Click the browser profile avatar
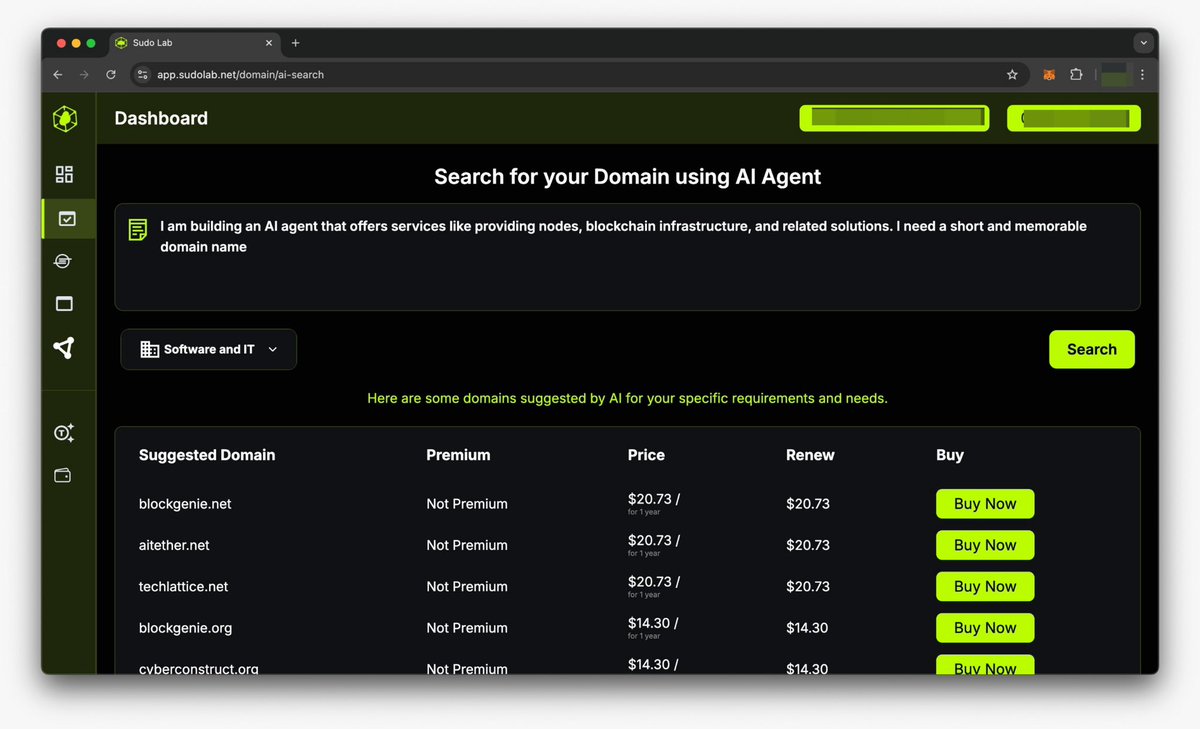Viewport: 1200px width, 729px height. pyautogui.click(x=1114, y=74)
